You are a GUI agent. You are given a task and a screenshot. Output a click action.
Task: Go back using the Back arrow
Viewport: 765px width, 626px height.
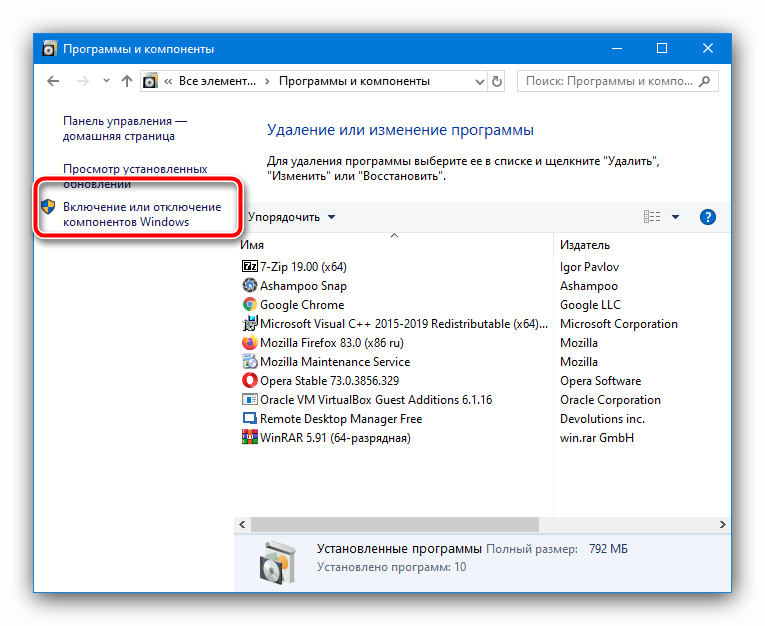click(x=53, y=81)
